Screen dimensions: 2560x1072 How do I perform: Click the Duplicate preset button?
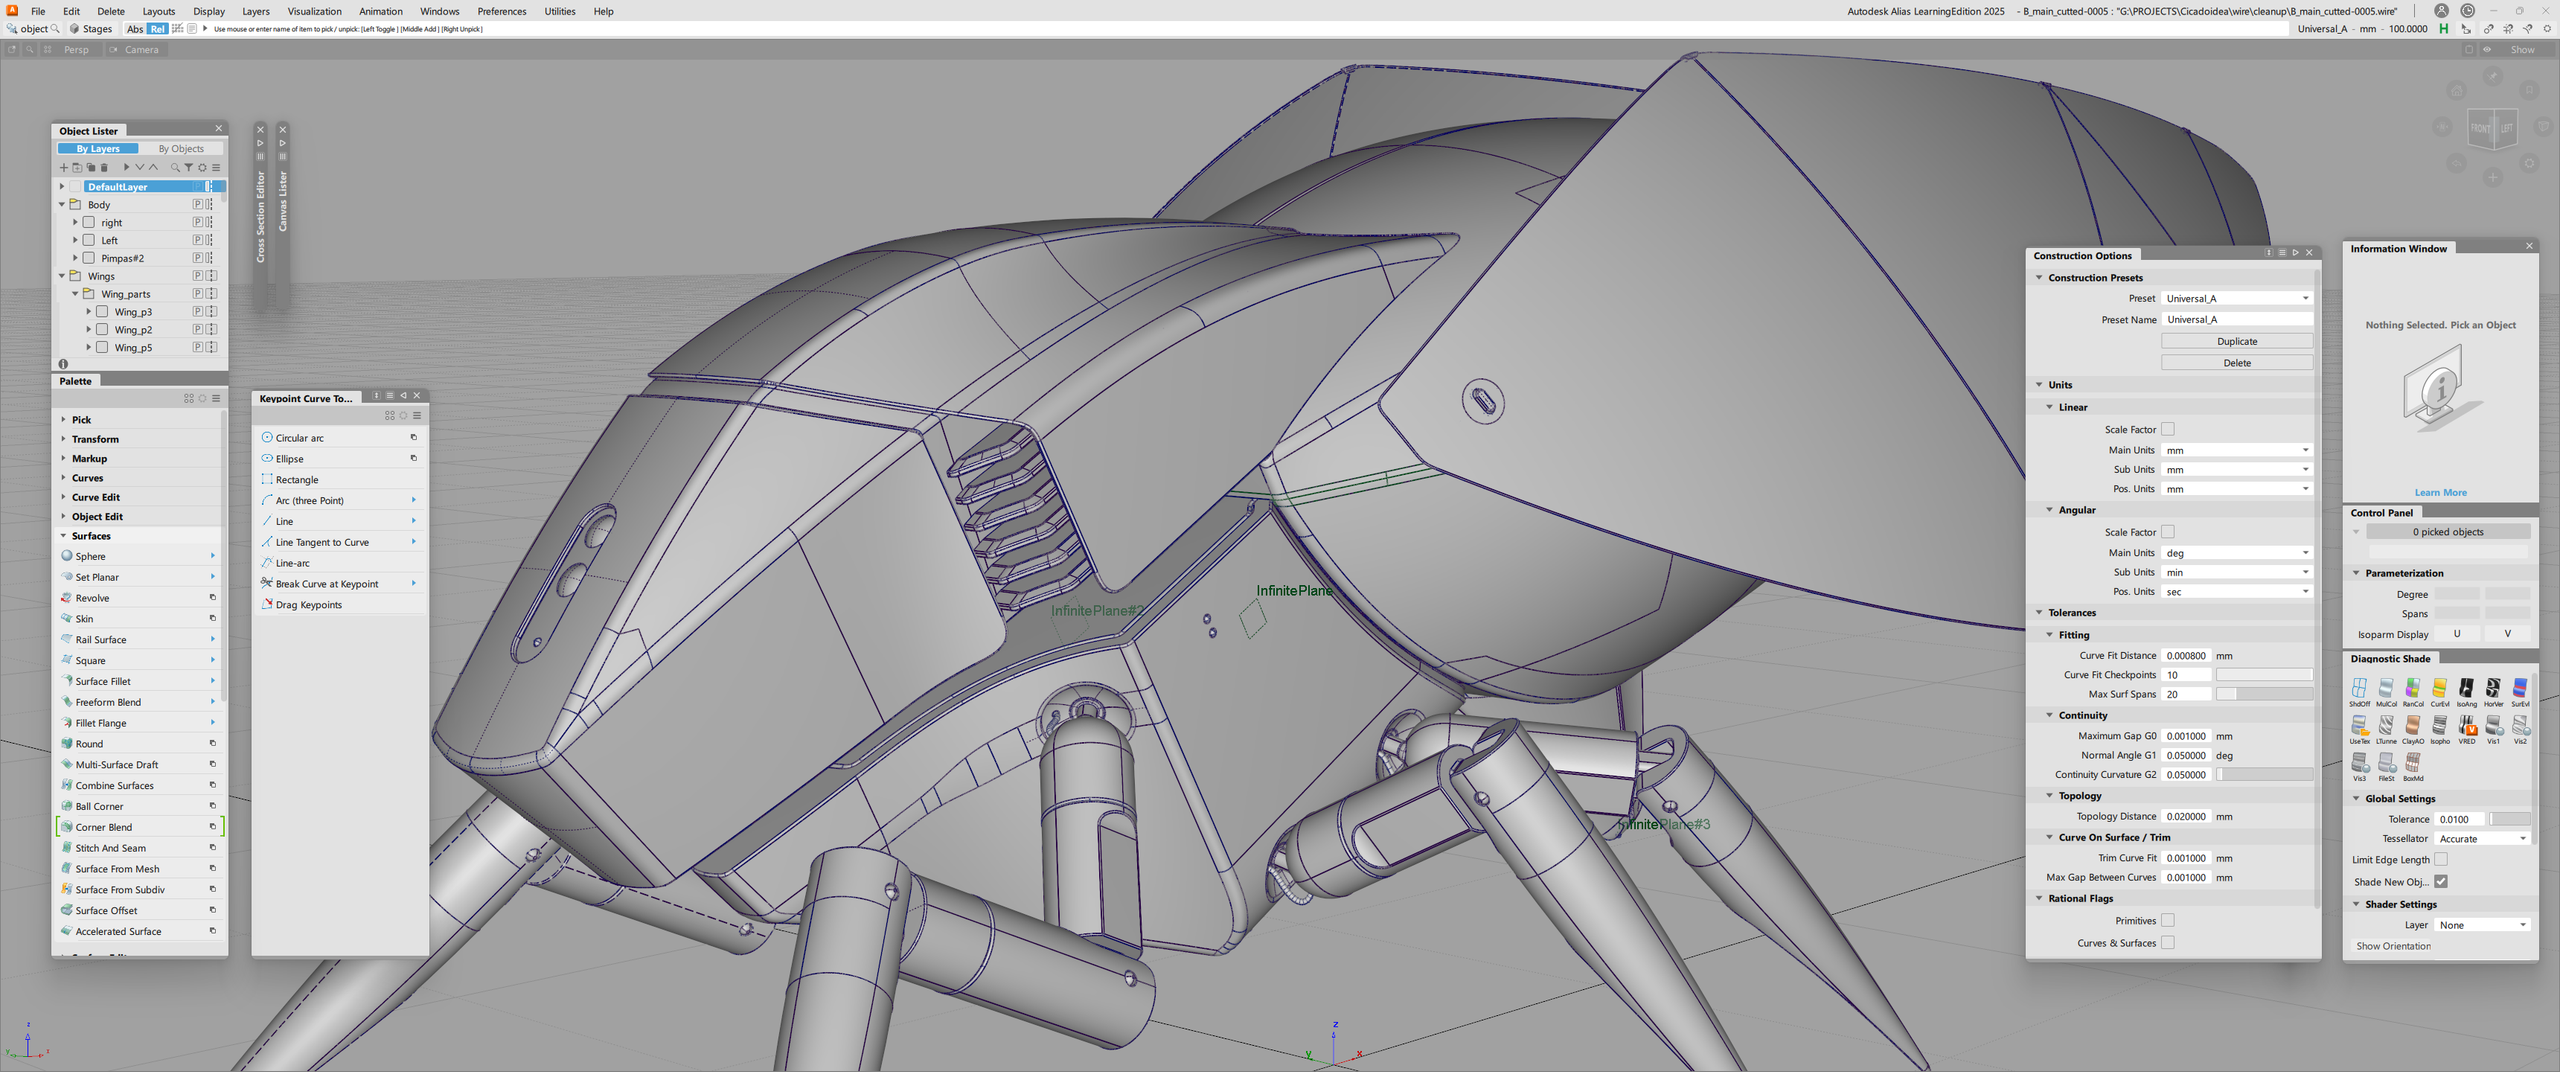coord(2237,340)
